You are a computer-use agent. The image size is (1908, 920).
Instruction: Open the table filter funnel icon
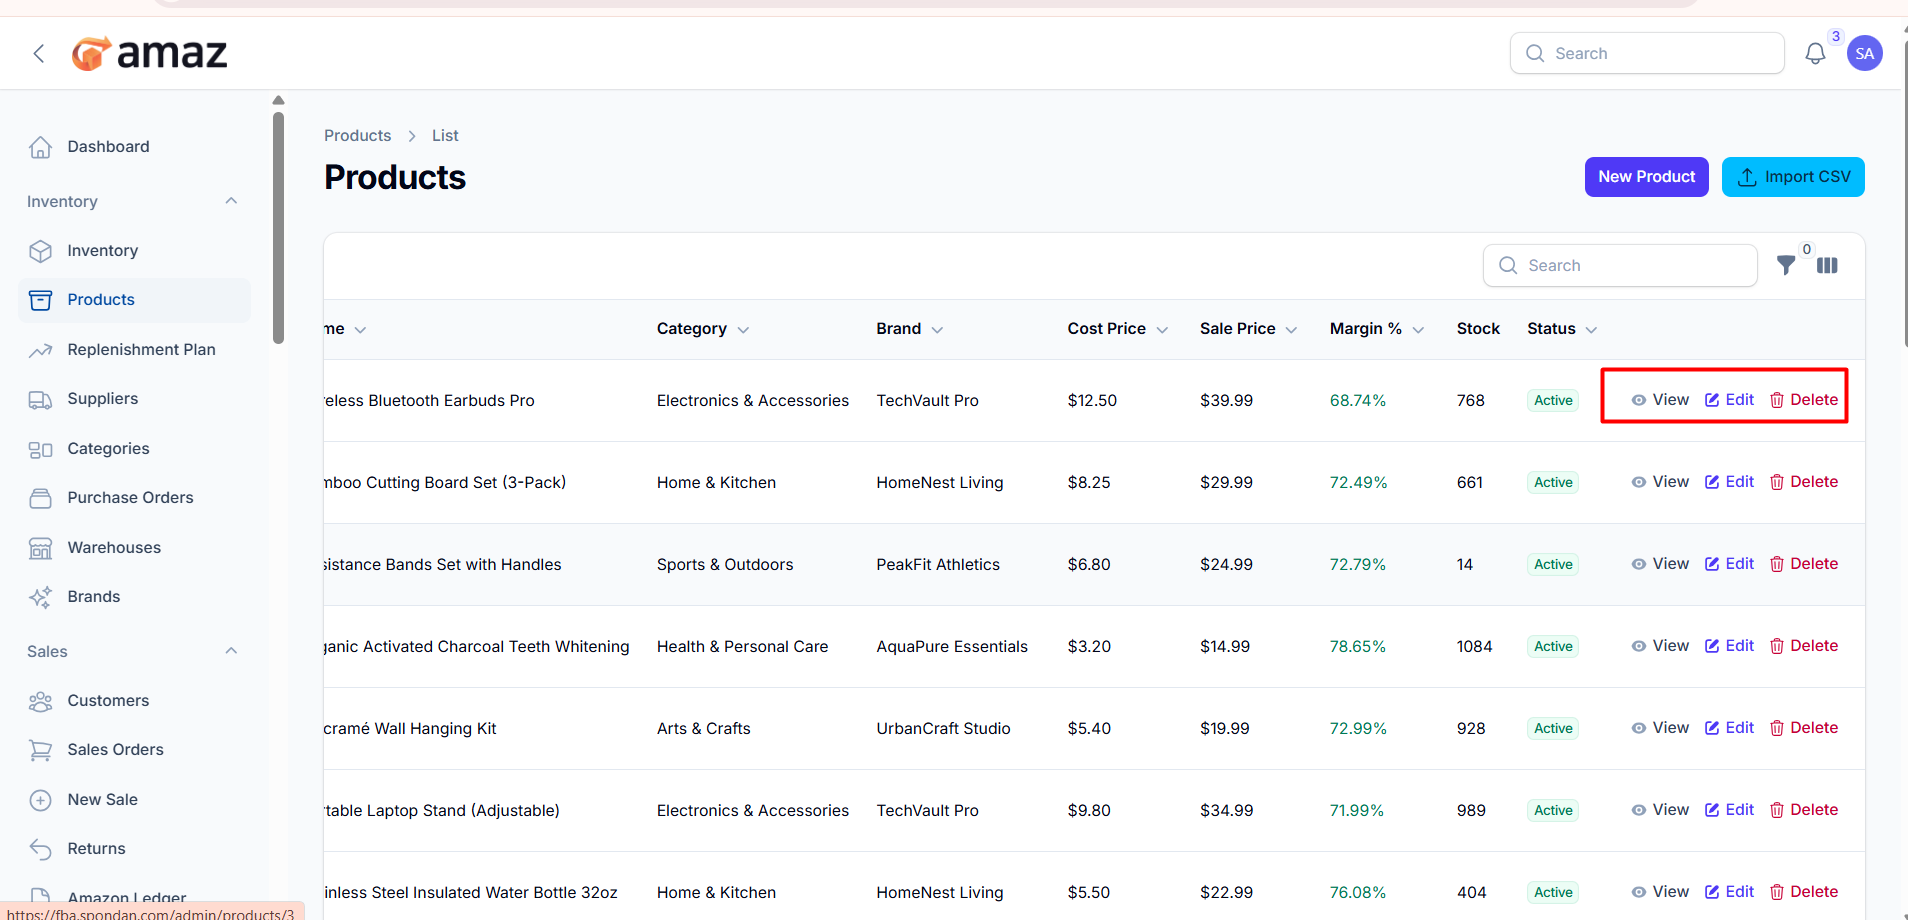pos(1785,265)
